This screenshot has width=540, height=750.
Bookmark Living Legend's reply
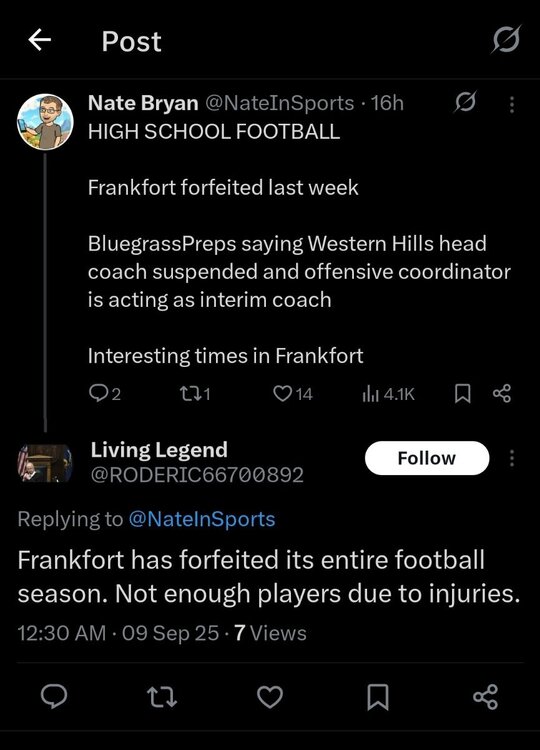[378, 697]
